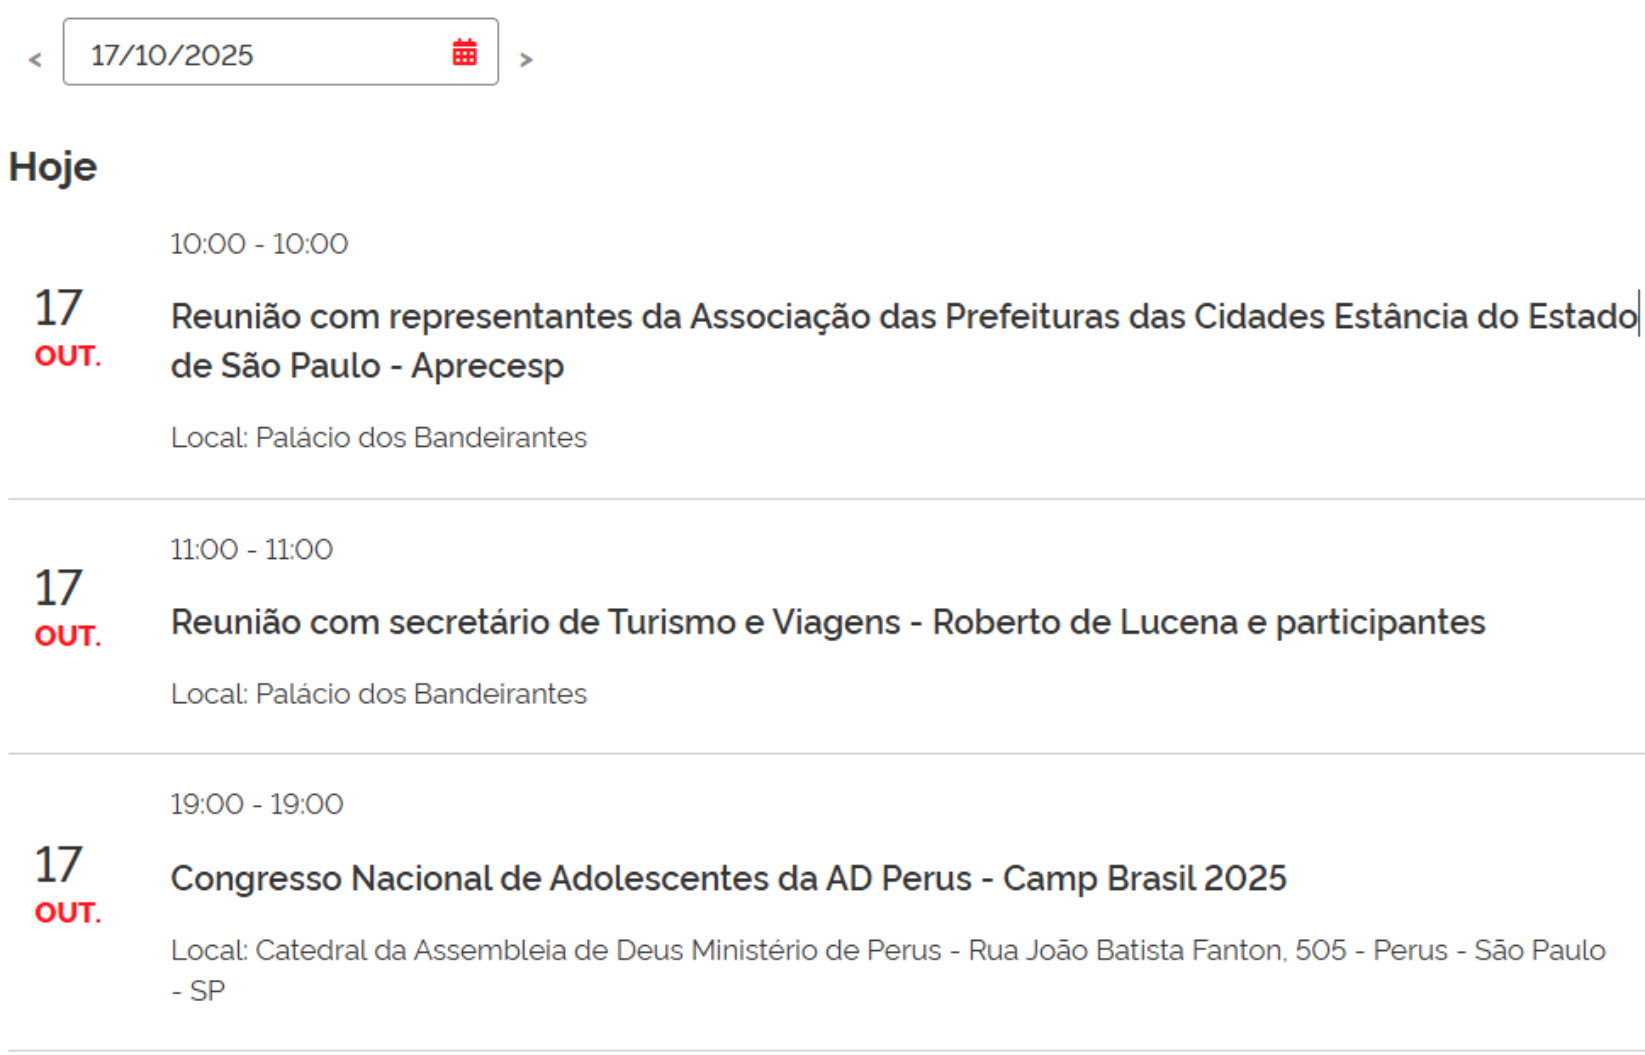The width and height of the screenshot is (1645, 1055).
Task: Focus the 17/10/2025 date field
Action: [250, 54]
